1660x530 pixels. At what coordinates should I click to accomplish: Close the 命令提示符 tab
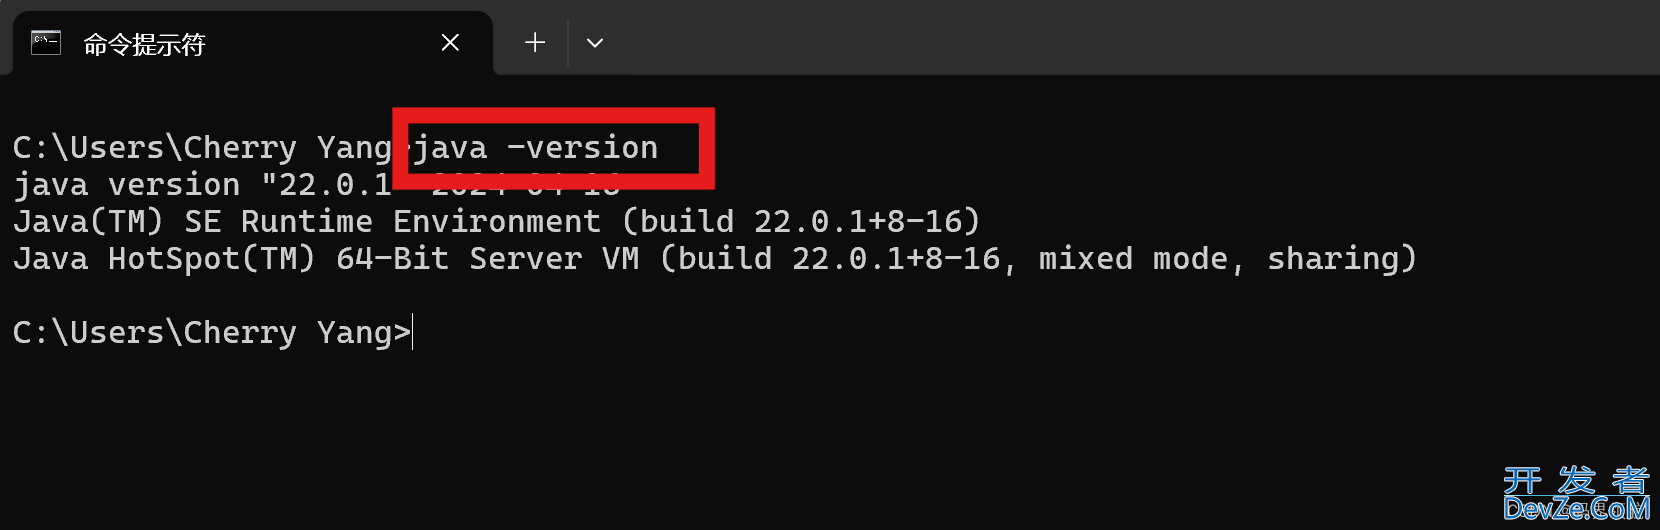[450, 43]
